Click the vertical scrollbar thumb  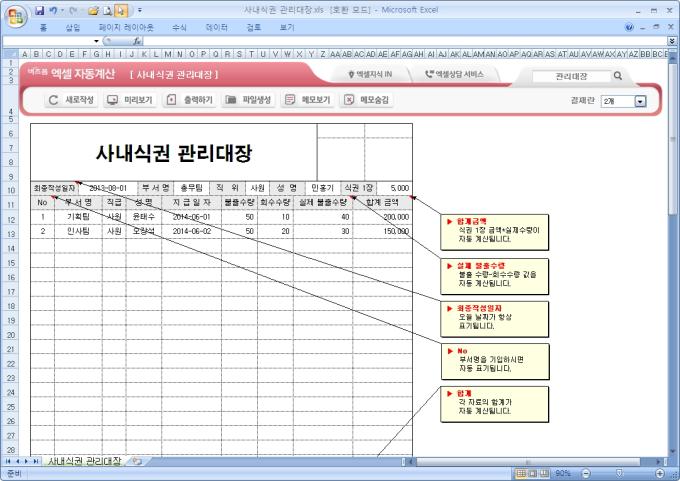(x=673, y=139)
